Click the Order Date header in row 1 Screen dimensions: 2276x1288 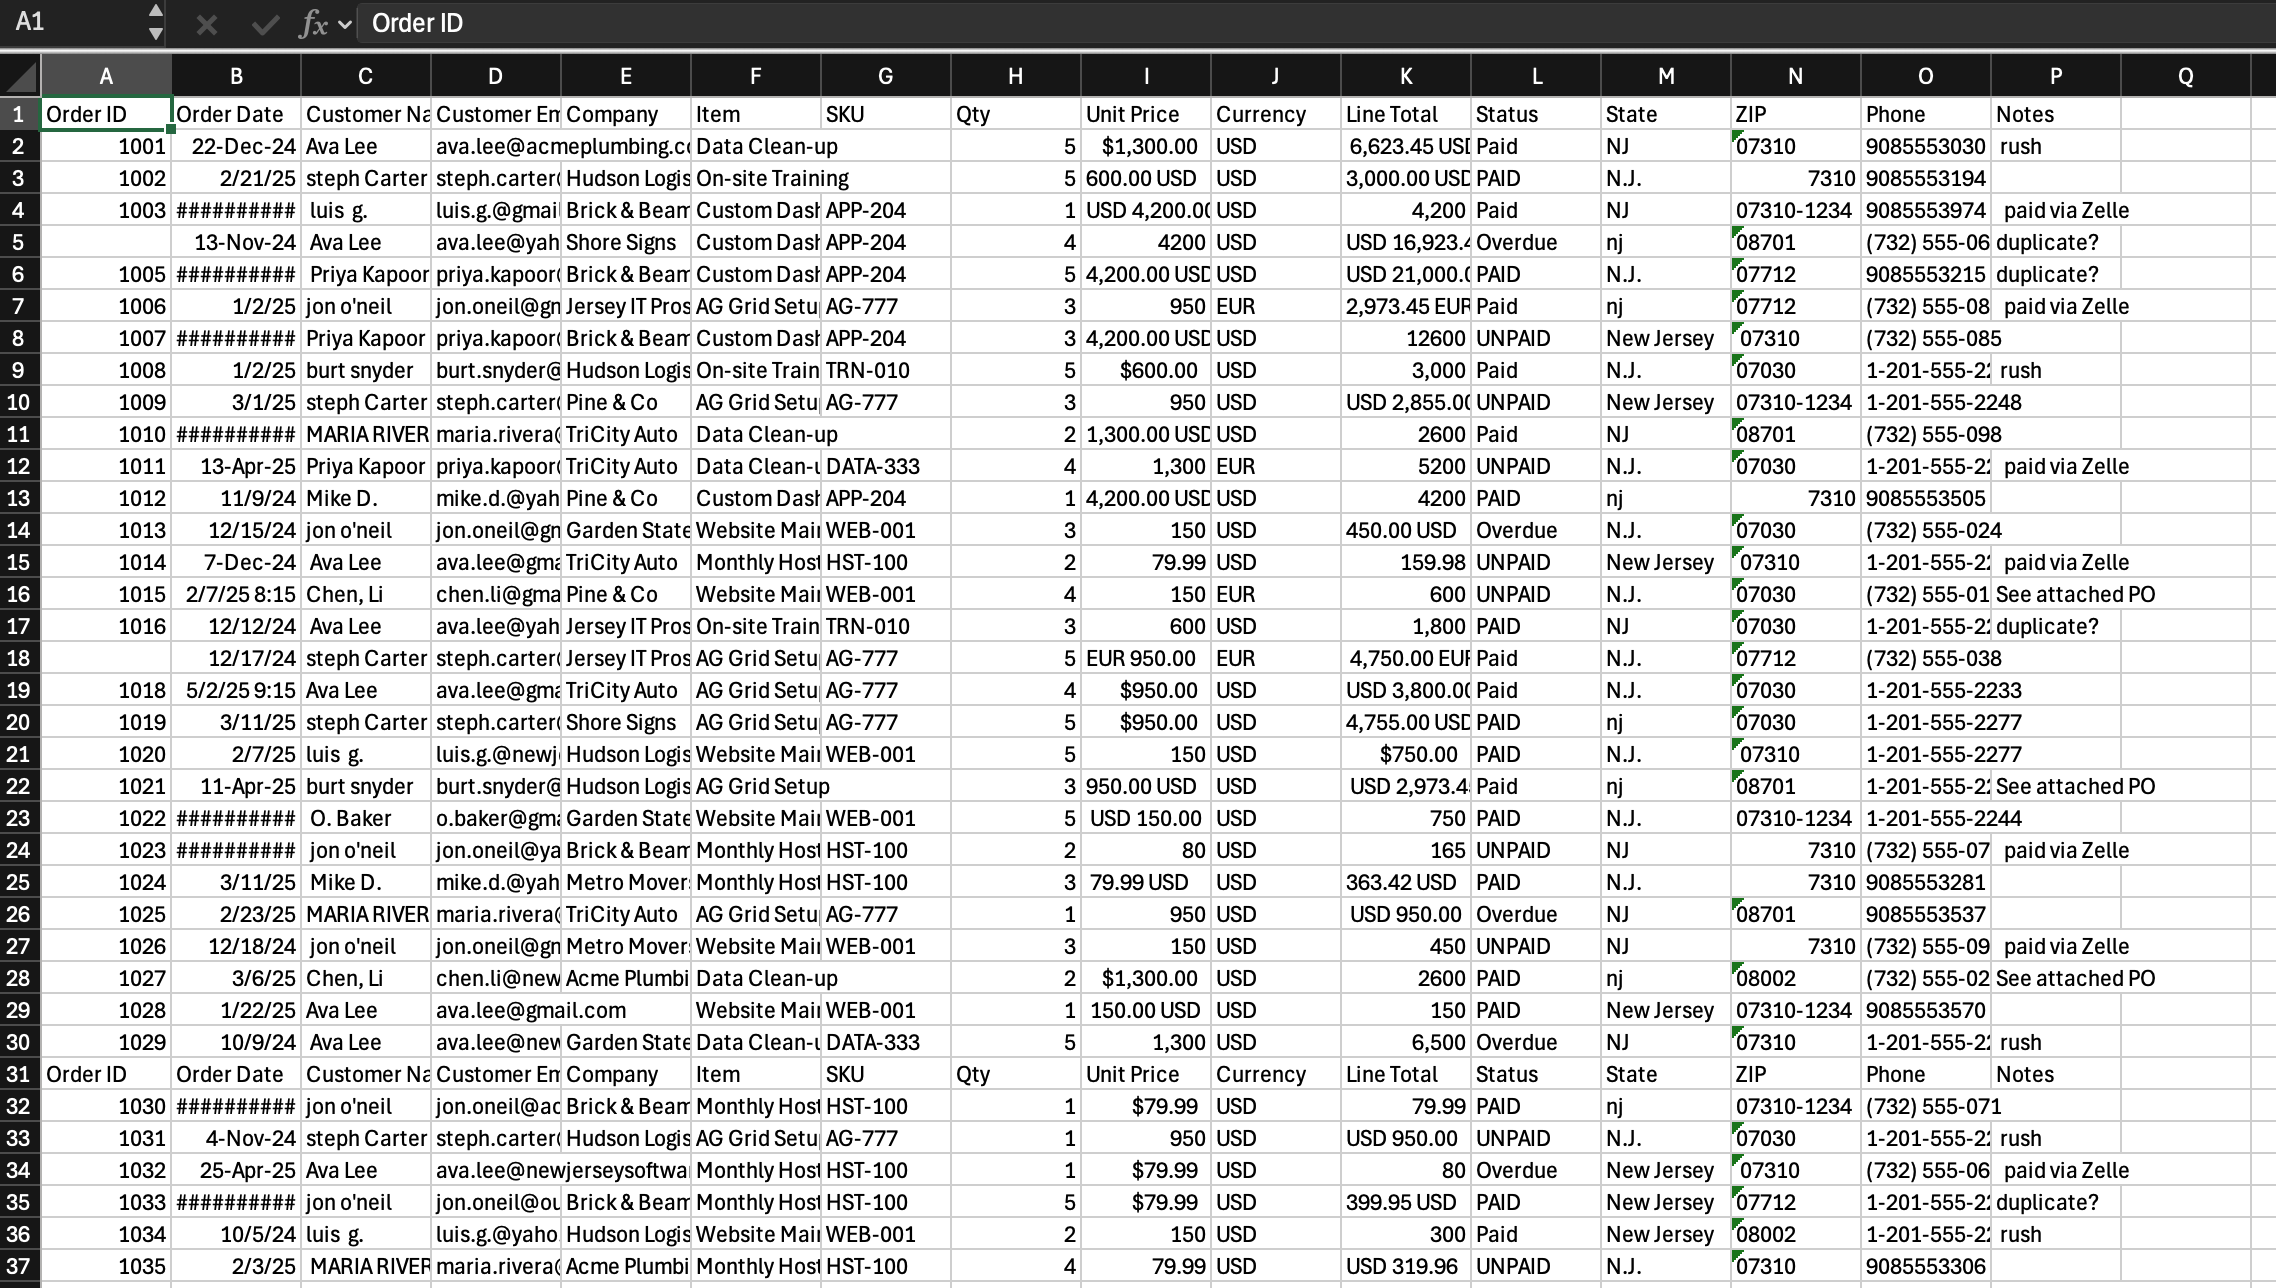pos(236,114)
